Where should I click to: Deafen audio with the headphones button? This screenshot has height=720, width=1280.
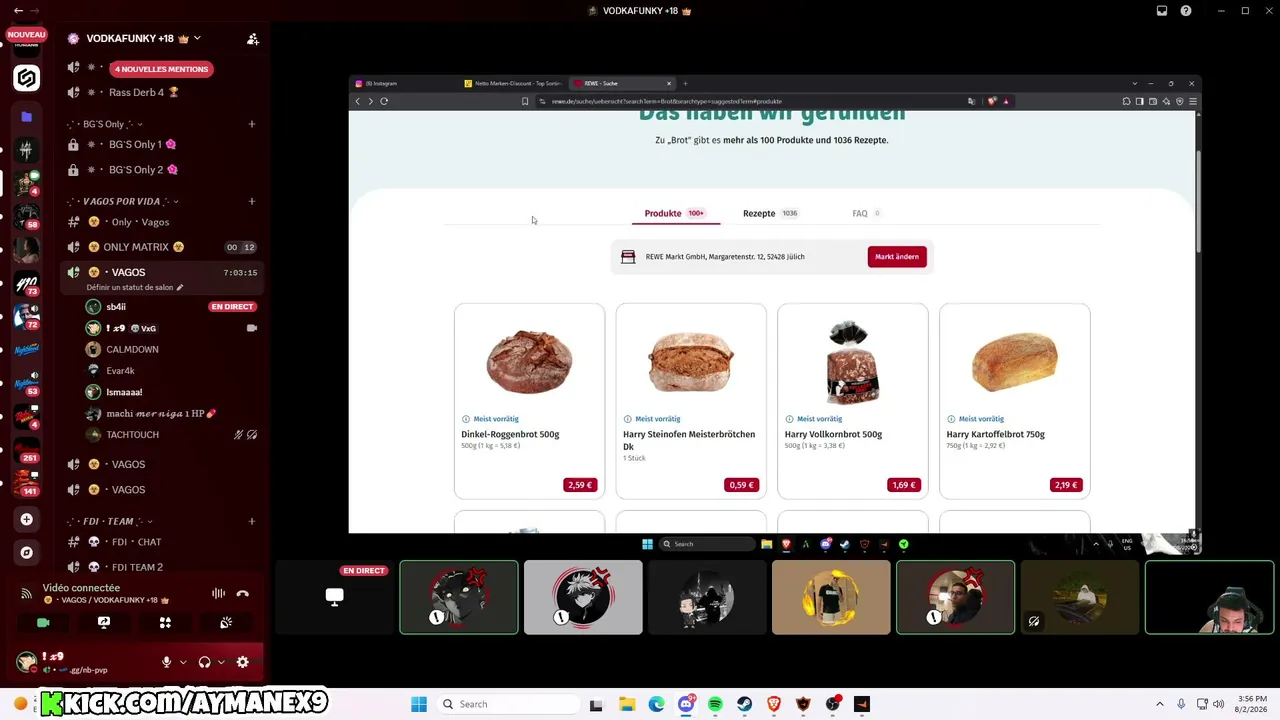point(205,662)
